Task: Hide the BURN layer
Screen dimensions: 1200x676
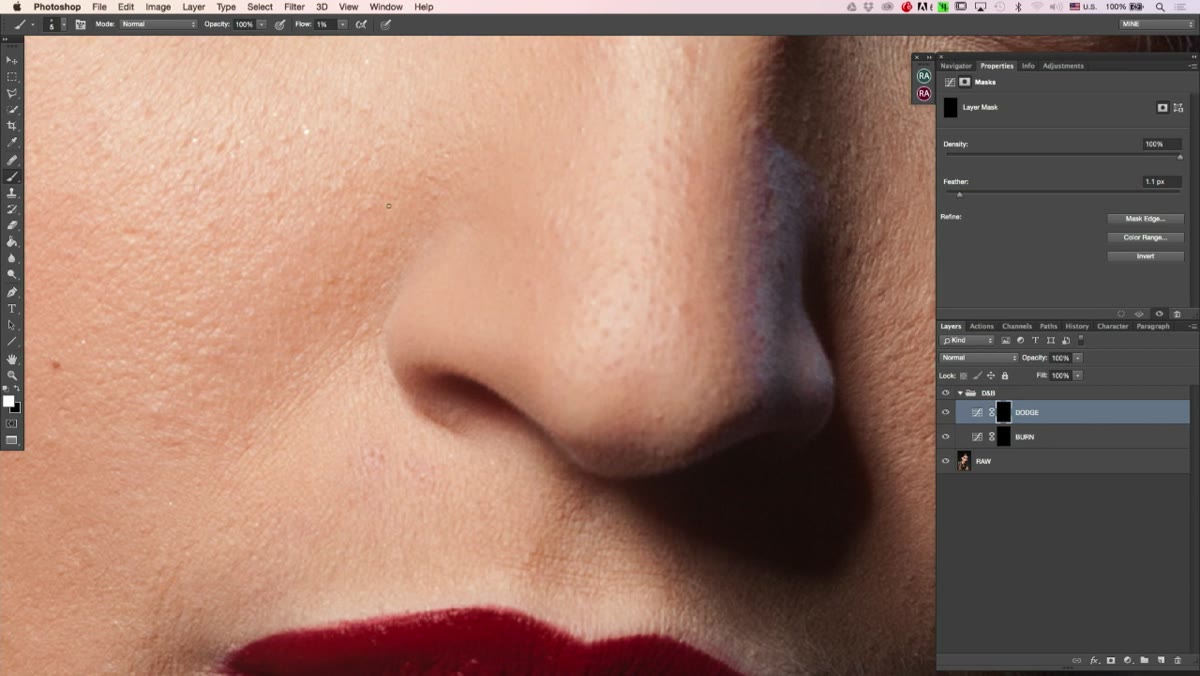Action: pyautogui.click(x=945, y=437)
